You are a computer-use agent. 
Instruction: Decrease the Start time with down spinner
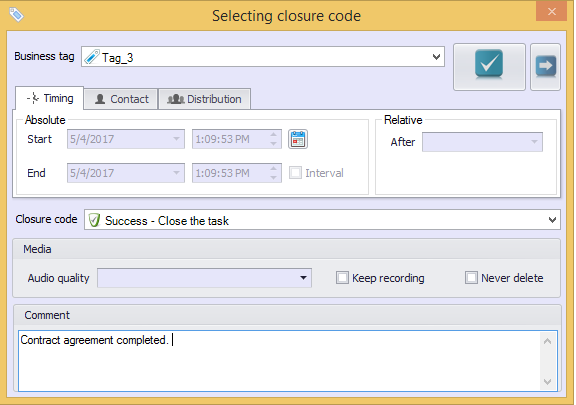[x=273, y=144]
